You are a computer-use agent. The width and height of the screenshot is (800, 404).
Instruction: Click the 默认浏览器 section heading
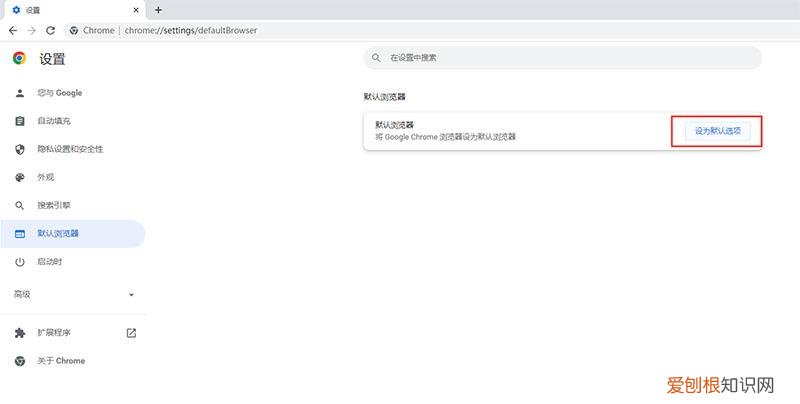click(x=385, y=96)
